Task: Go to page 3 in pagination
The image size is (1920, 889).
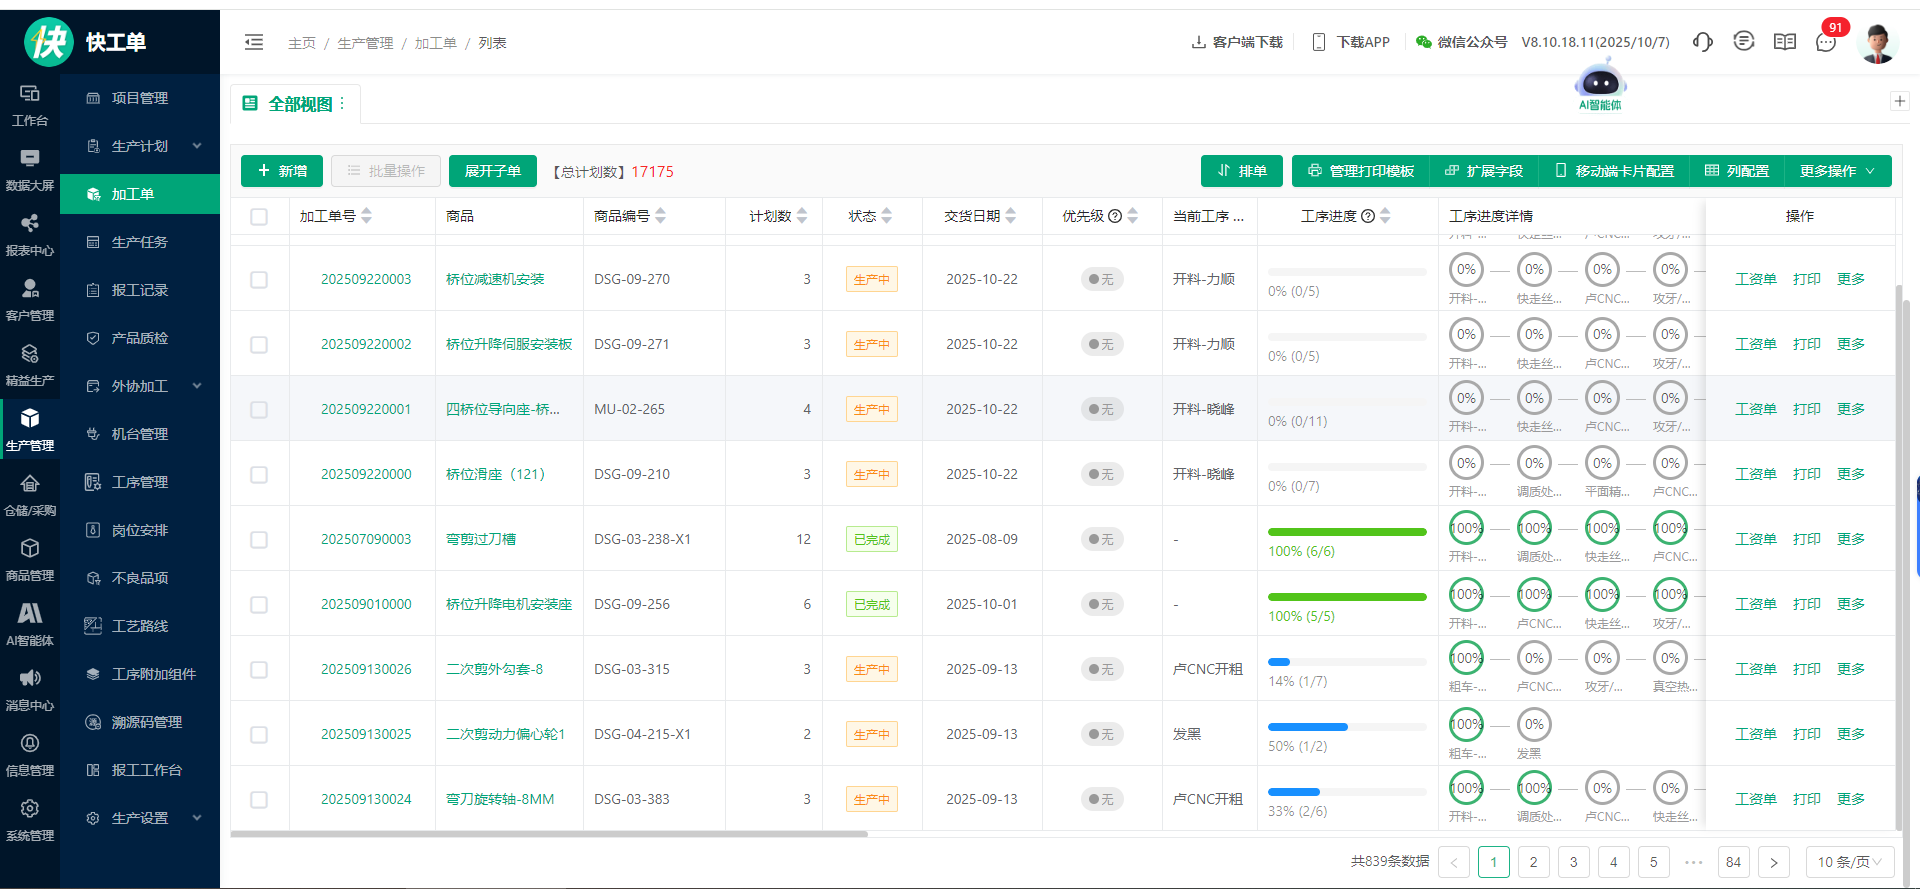Action: tap(1573, 862)
